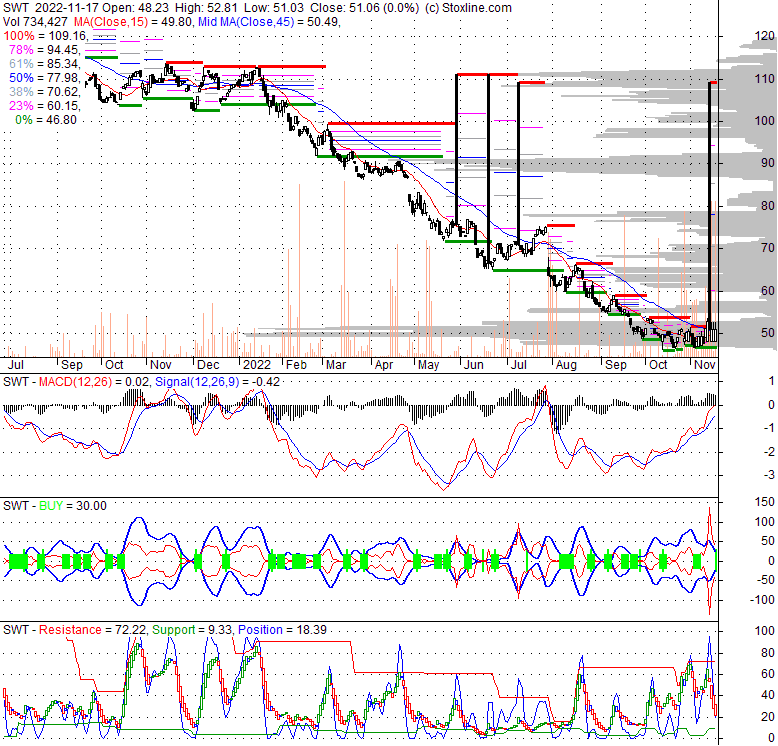The width and height of the screenshot is (778, 746).
Task: Click the 40 value on Resistance panel axis
Action: 768,695
